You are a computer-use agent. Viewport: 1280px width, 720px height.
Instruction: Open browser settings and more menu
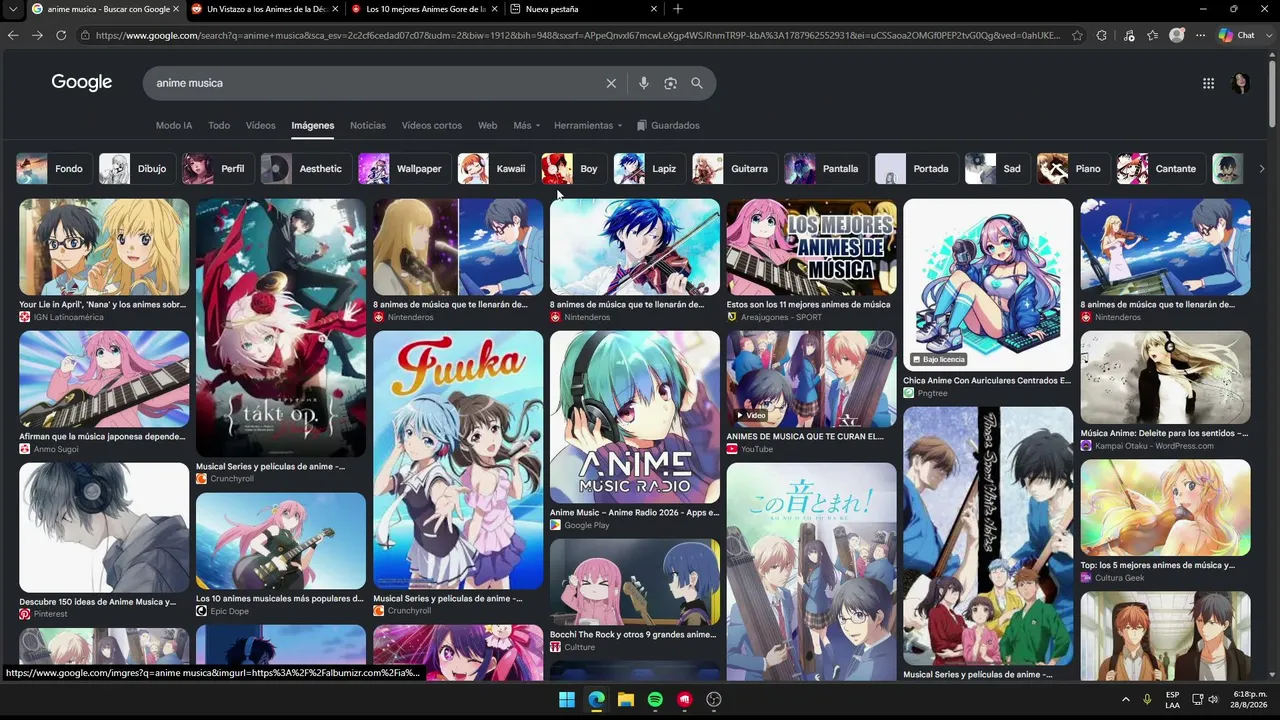click(1200, 35)
